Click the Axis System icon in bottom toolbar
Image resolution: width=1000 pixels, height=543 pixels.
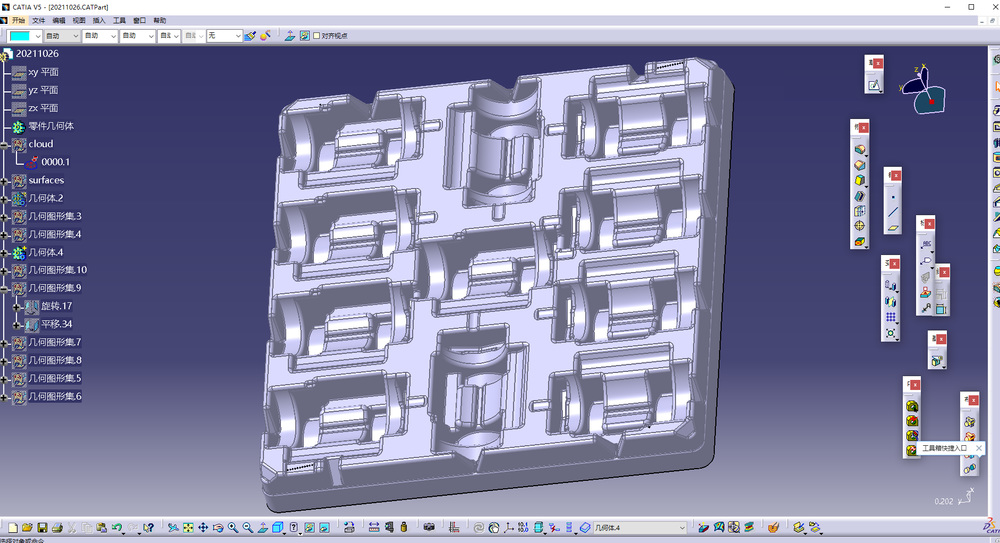pos(508,528)
